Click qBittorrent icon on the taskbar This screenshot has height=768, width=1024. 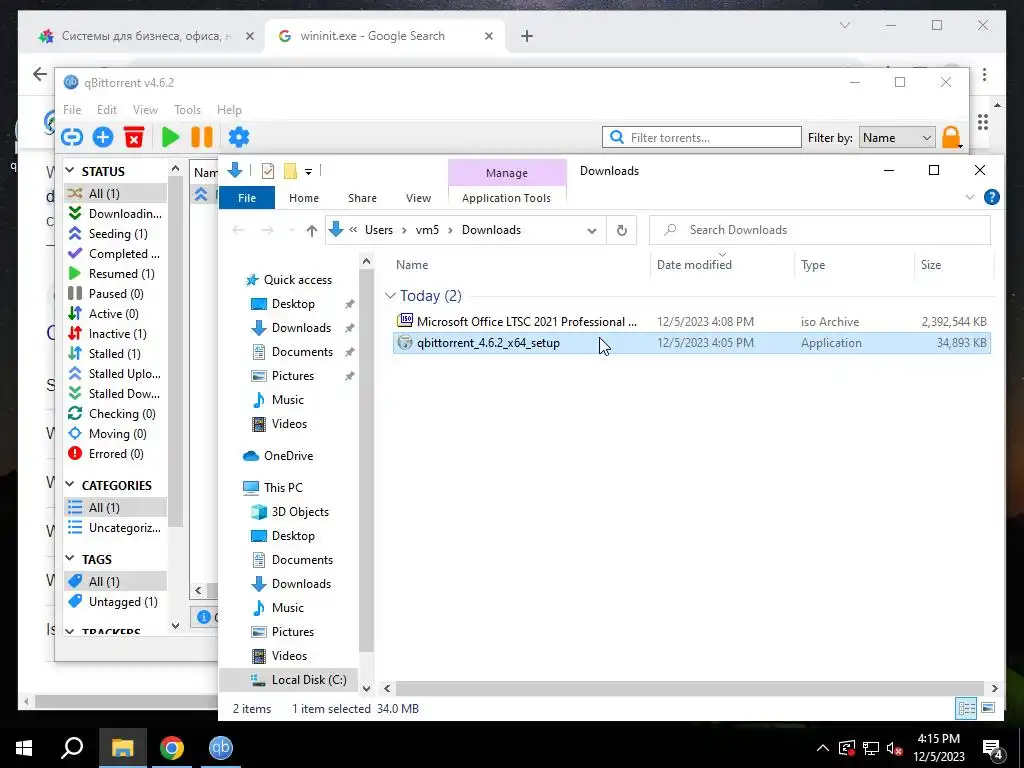[221, 748]
